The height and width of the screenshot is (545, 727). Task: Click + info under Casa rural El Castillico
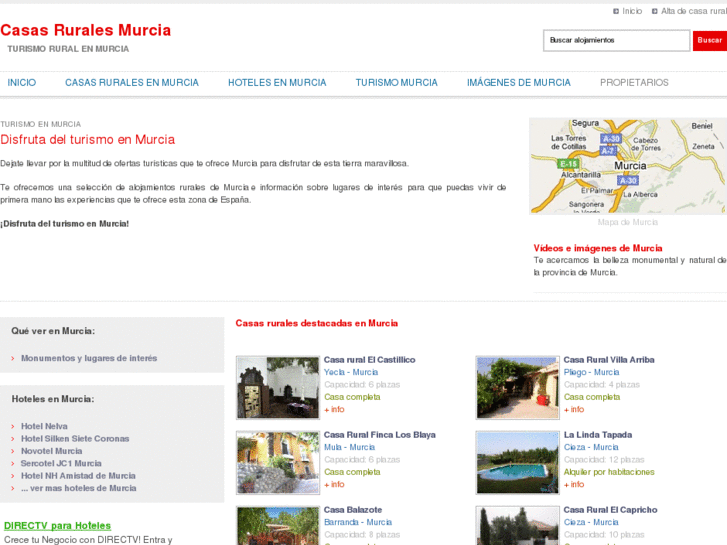point(334,410)
